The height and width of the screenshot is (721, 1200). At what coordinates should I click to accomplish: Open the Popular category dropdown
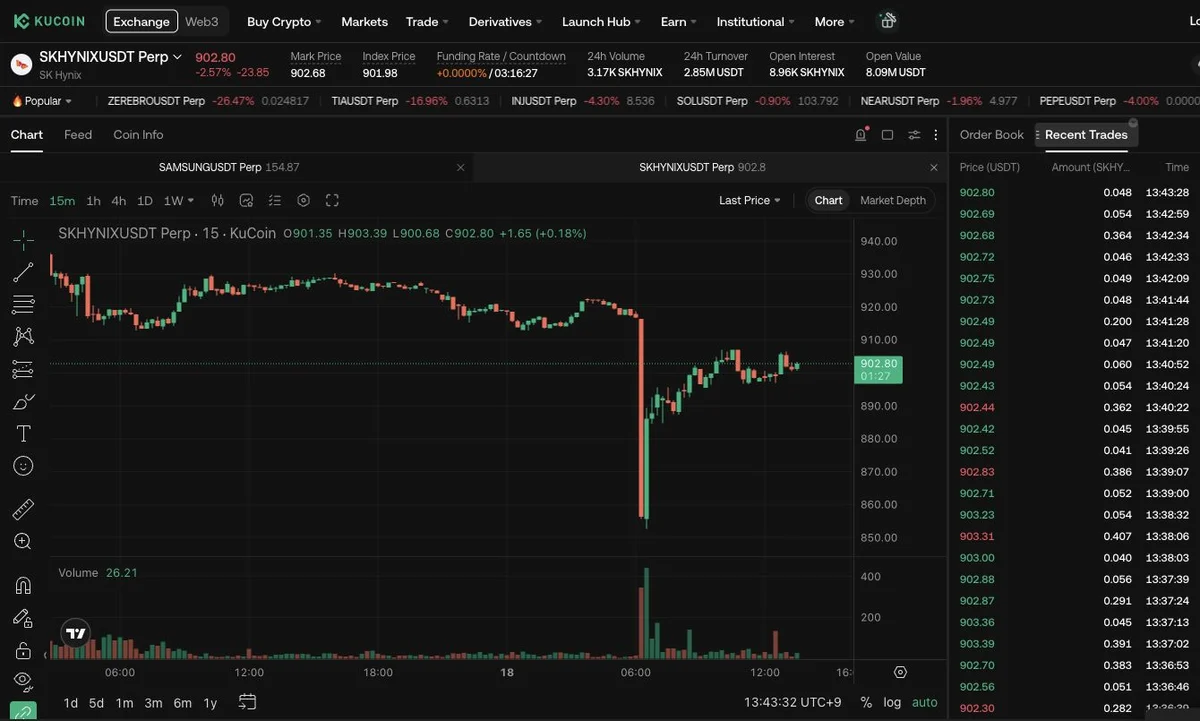click(x=42, y=101)
